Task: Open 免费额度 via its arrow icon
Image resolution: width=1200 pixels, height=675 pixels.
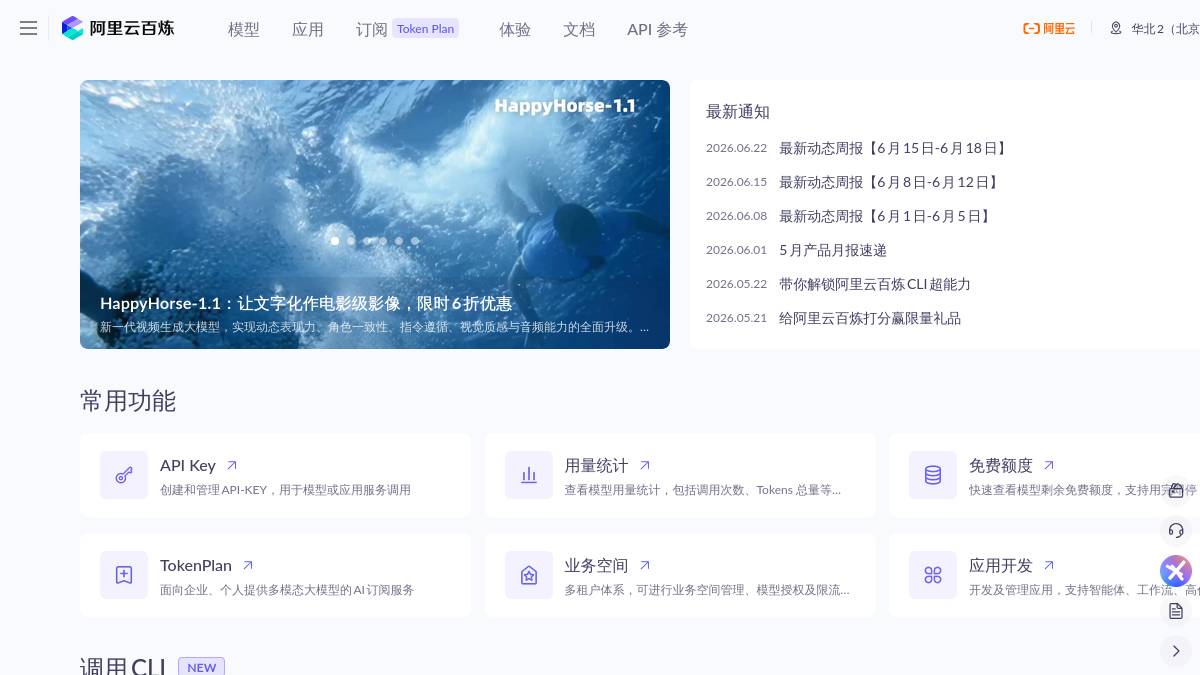Action: [1049, 465]
